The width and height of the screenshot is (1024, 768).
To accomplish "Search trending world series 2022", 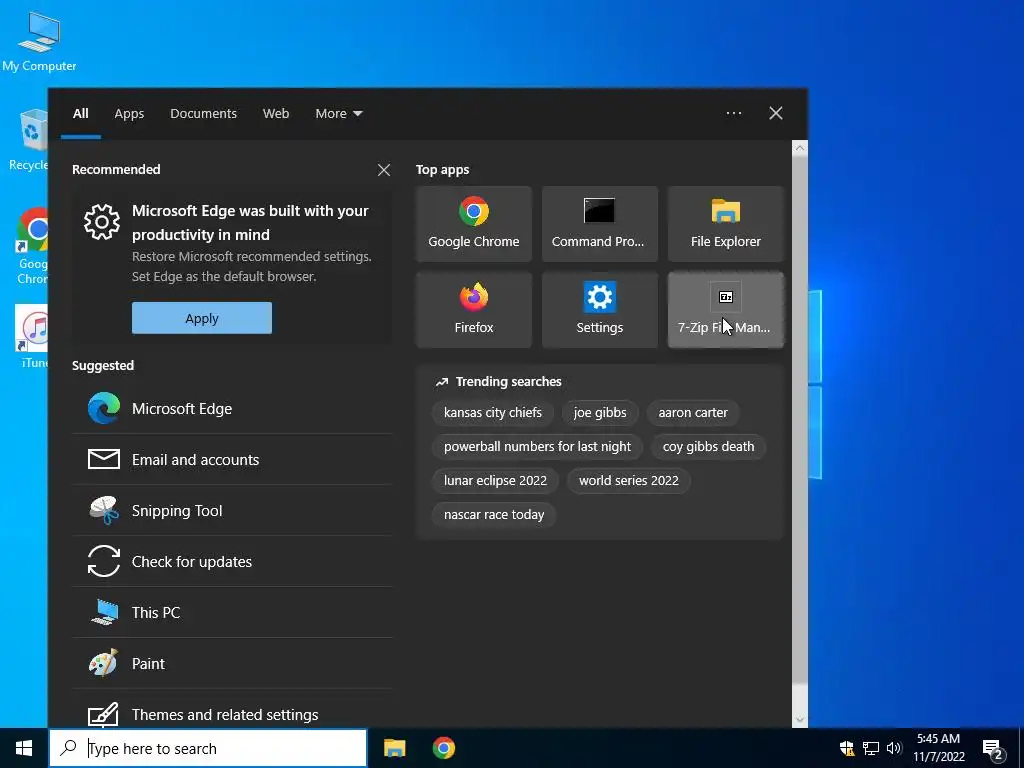I will click(629, 481).
